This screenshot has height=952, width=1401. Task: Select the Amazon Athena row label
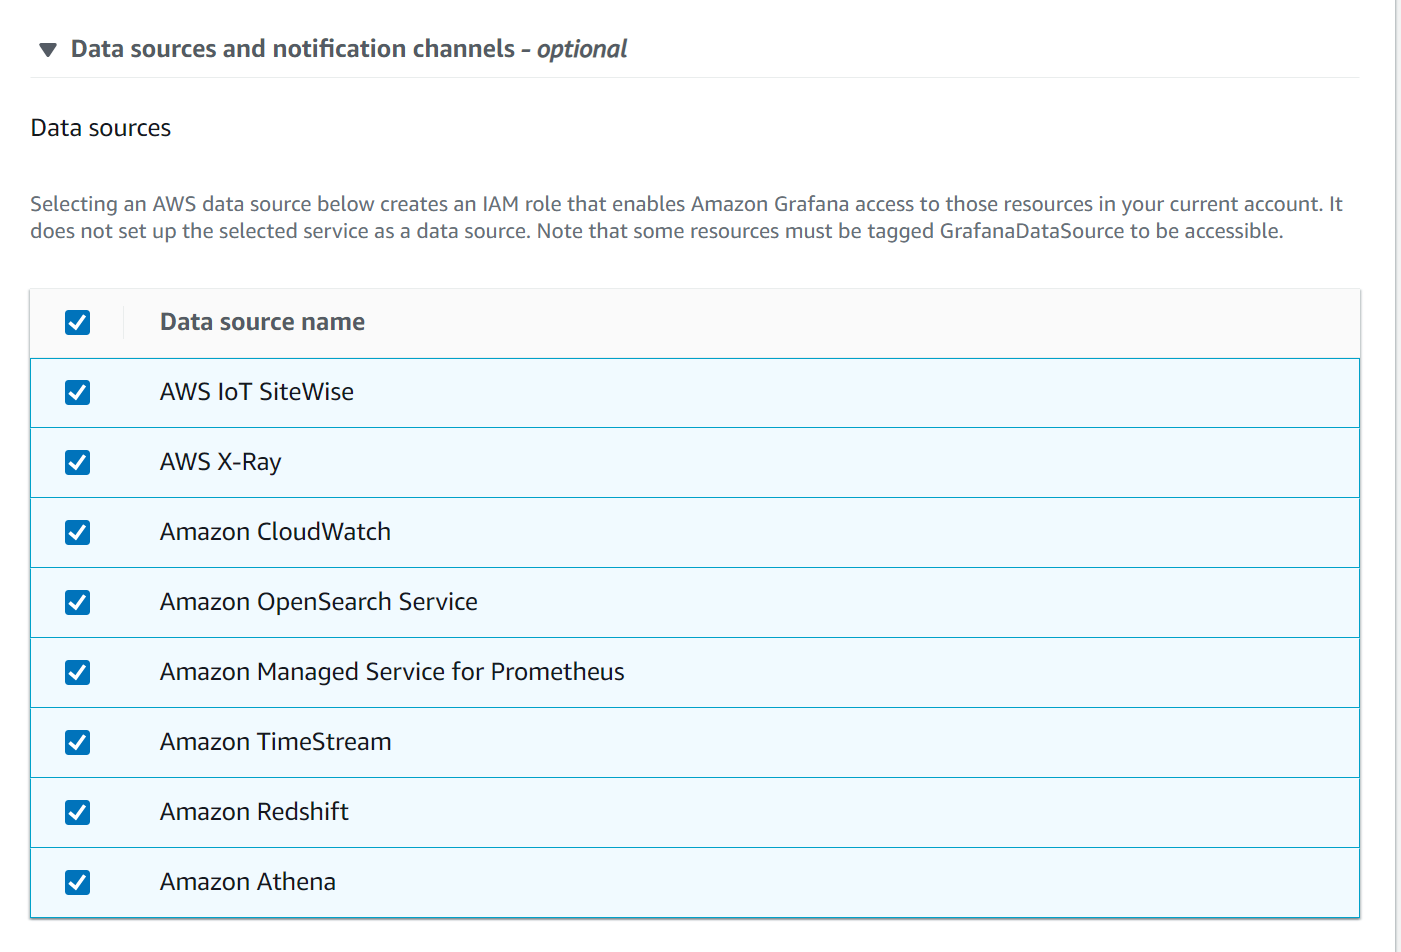pyautogui.click(x=248, y=882)
